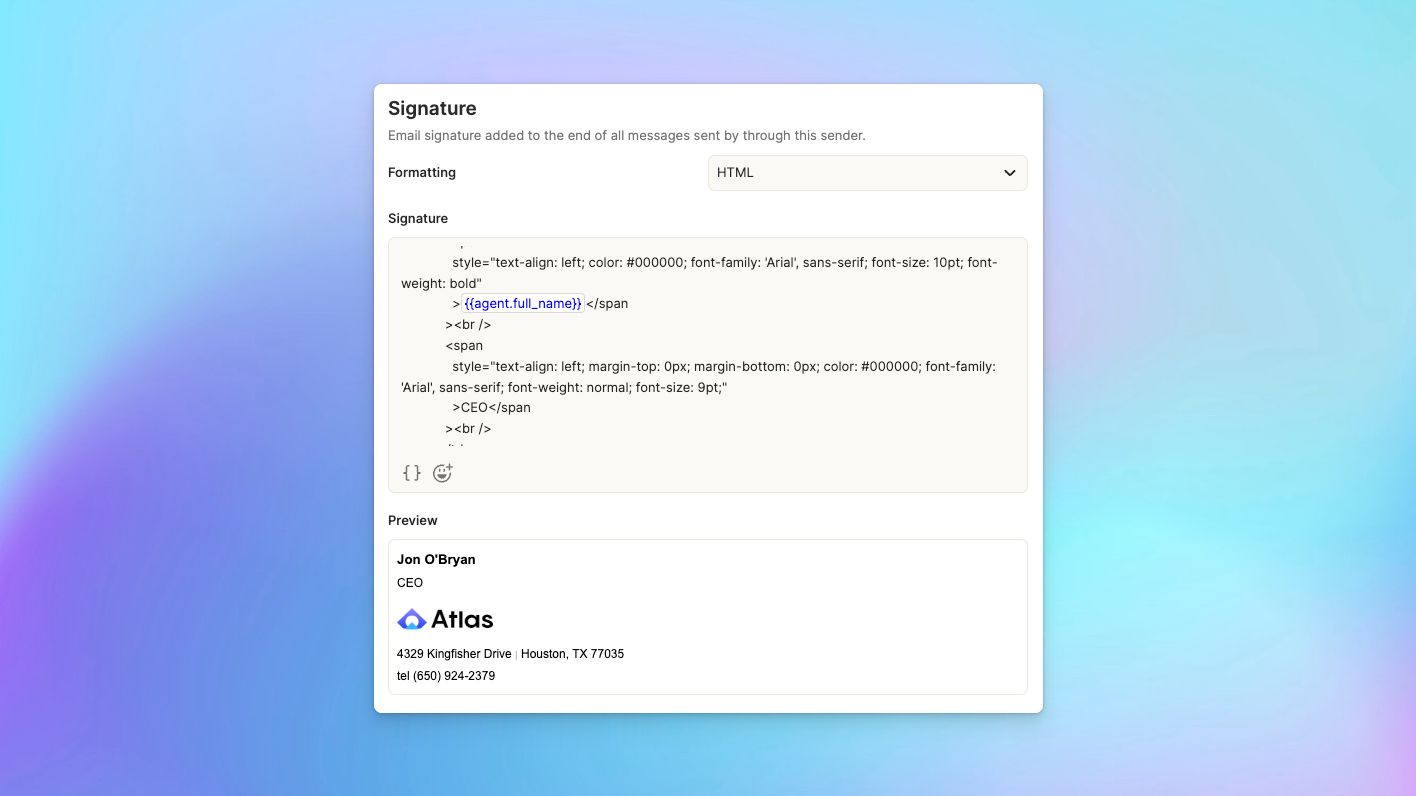Click the 'Email signature added to the end' description
This screenshot has width=1416, height=796.
pos(627,135)
